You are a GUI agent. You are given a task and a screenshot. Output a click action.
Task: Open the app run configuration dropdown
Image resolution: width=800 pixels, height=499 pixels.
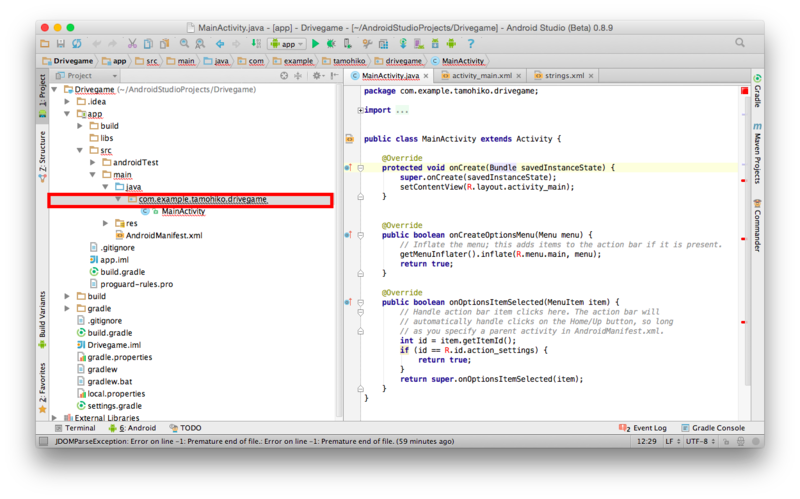pyautogui.click(x=287, y=44)
